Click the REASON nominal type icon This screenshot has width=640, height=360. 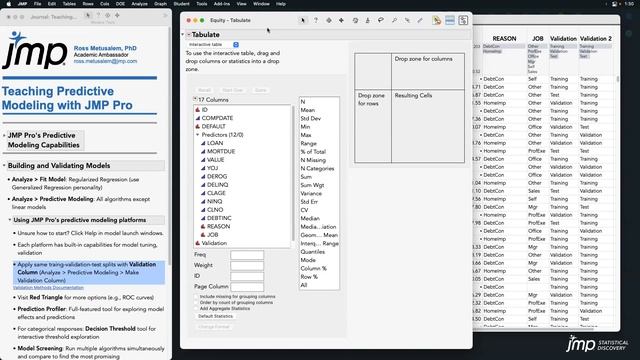click(203, 227)
